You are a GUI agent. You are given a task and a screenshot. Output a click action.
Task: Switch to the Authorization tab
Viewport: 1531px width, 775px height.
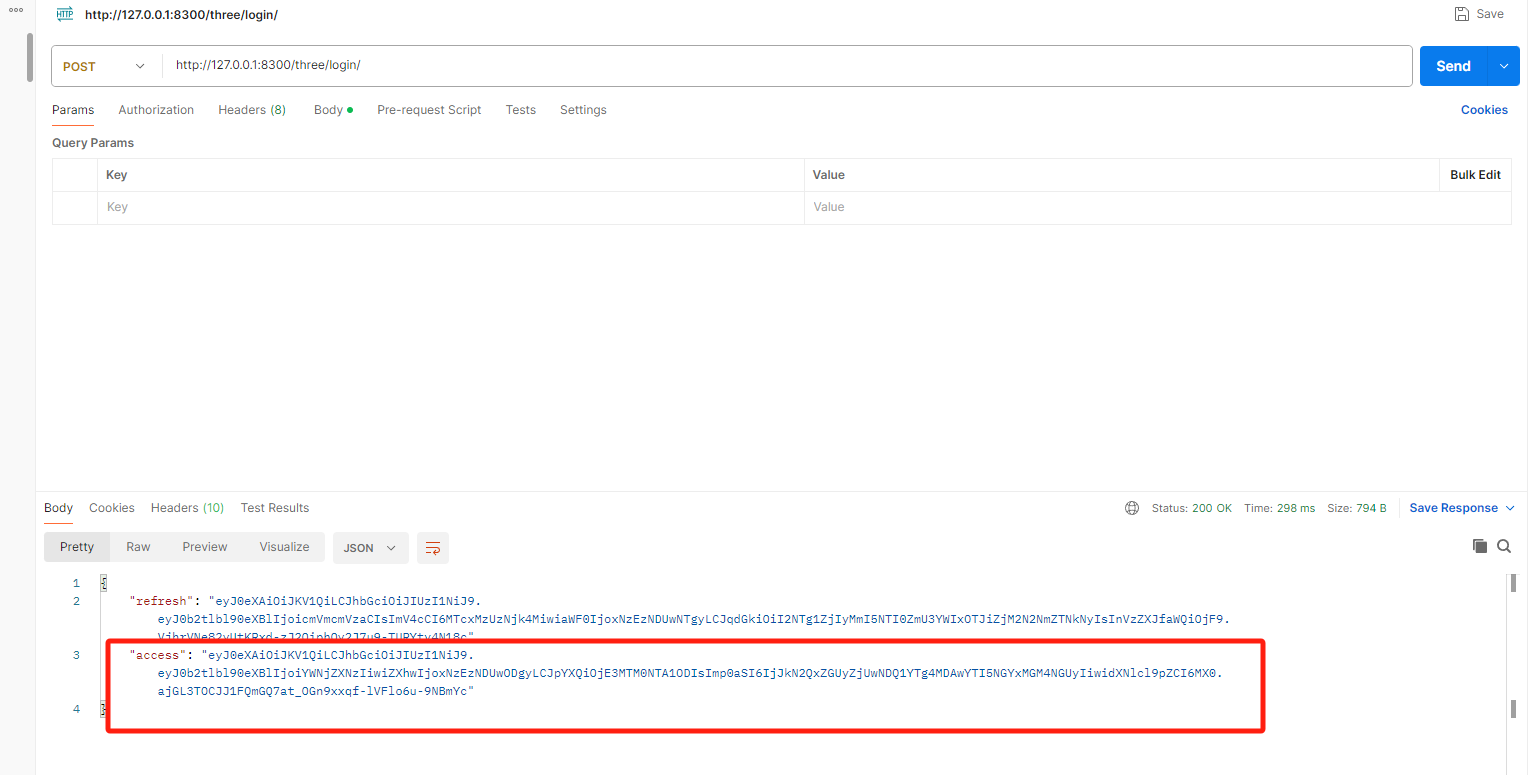[x=156, y=110]
